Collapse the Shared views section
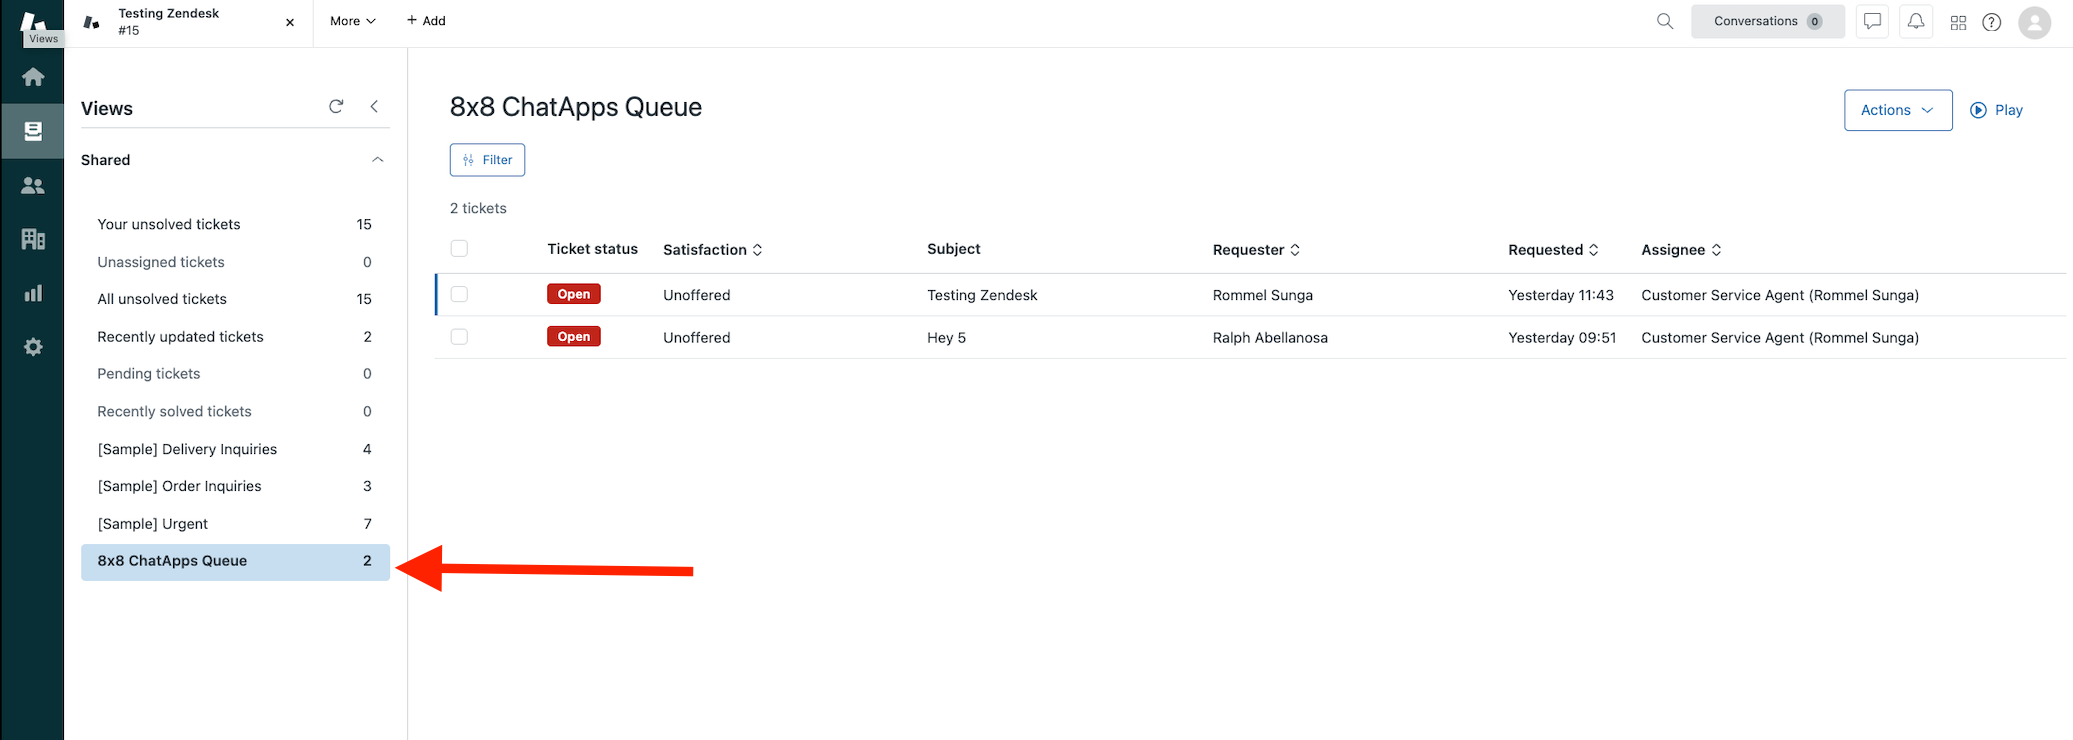 pyautogui.click(x=377, y=160)
